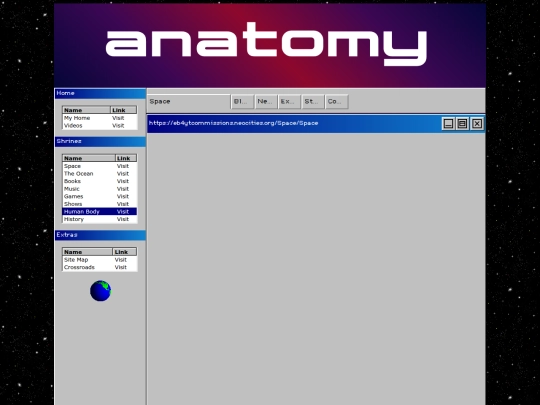Switch to the 'Ne...' tab

point(266,102)
